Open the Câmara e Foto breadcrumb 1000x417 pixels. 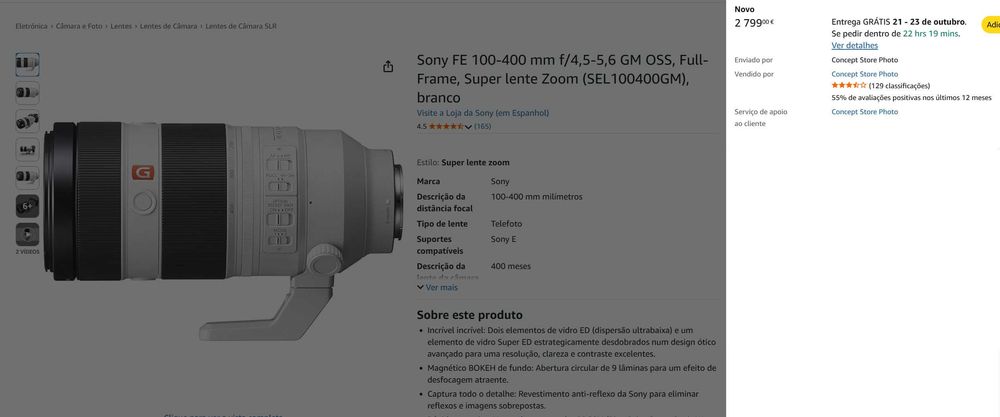tap(79, 26)
